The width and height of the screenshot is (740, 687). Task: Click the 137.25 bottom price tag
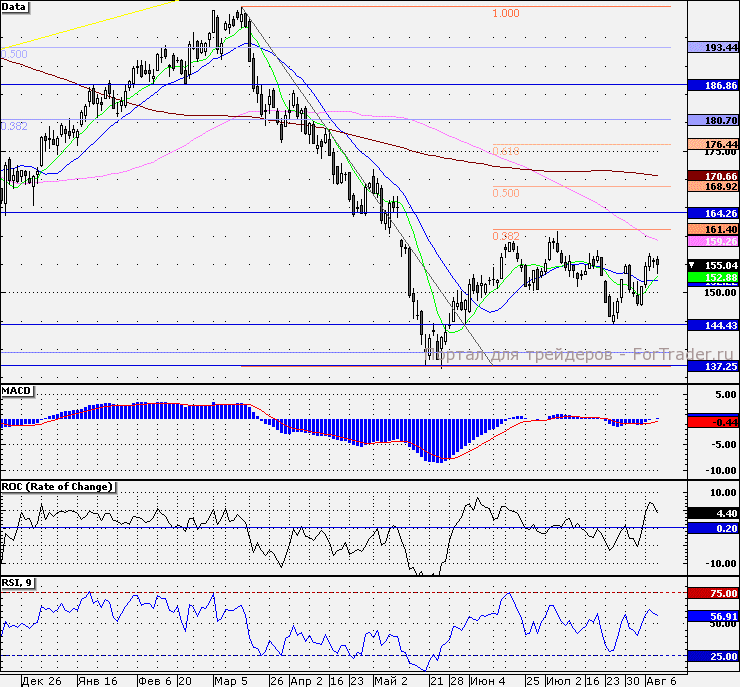click(713, 367)
